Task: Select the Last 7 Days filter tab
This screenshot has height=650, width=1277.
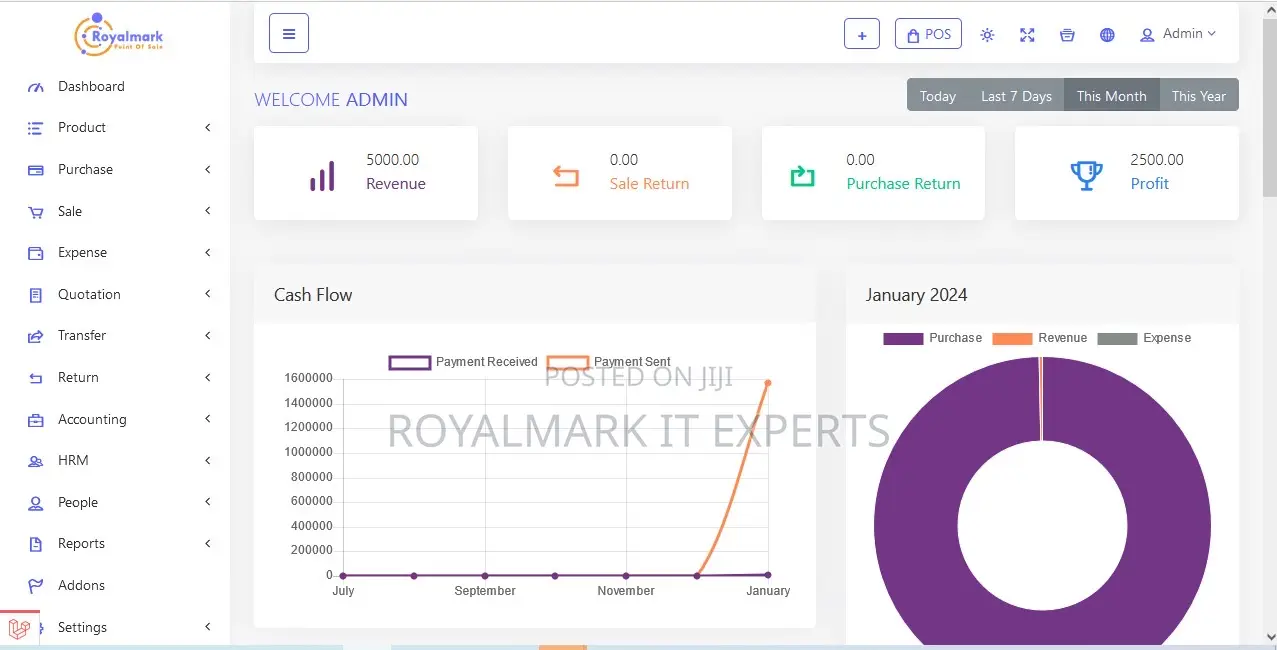Action: 1016,96
